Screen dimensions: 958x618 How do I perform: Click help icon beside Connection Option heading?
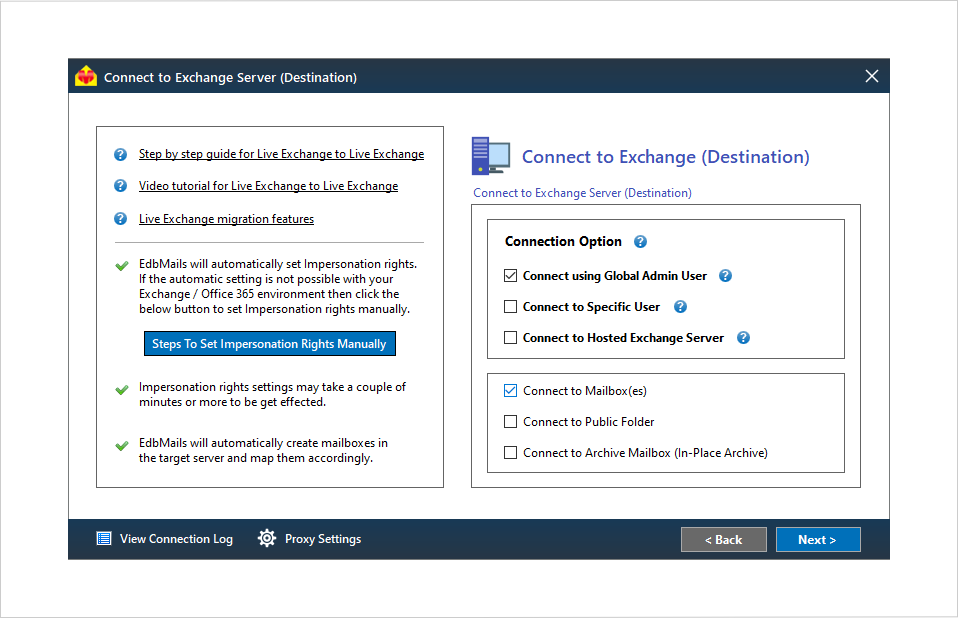coord(641,242)
